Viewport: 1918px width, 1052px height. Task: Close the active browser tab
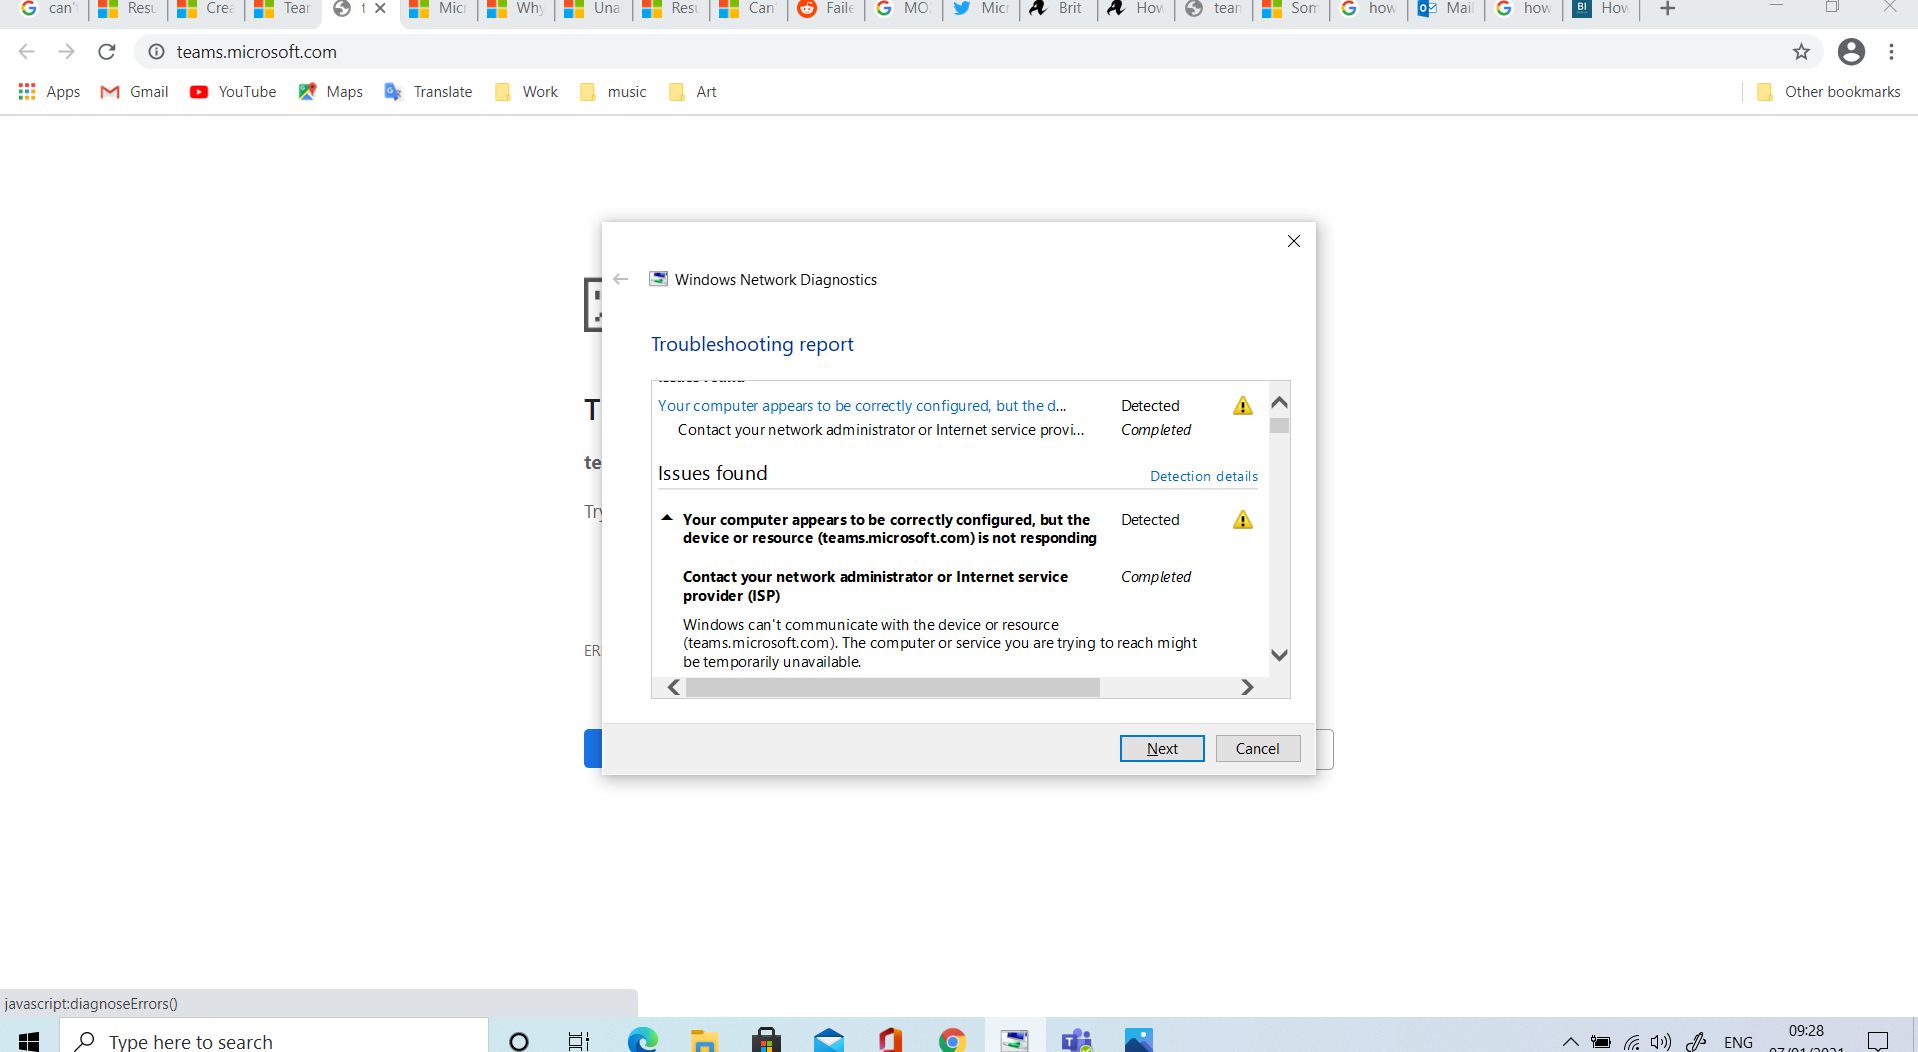click(x=380, y=8)
